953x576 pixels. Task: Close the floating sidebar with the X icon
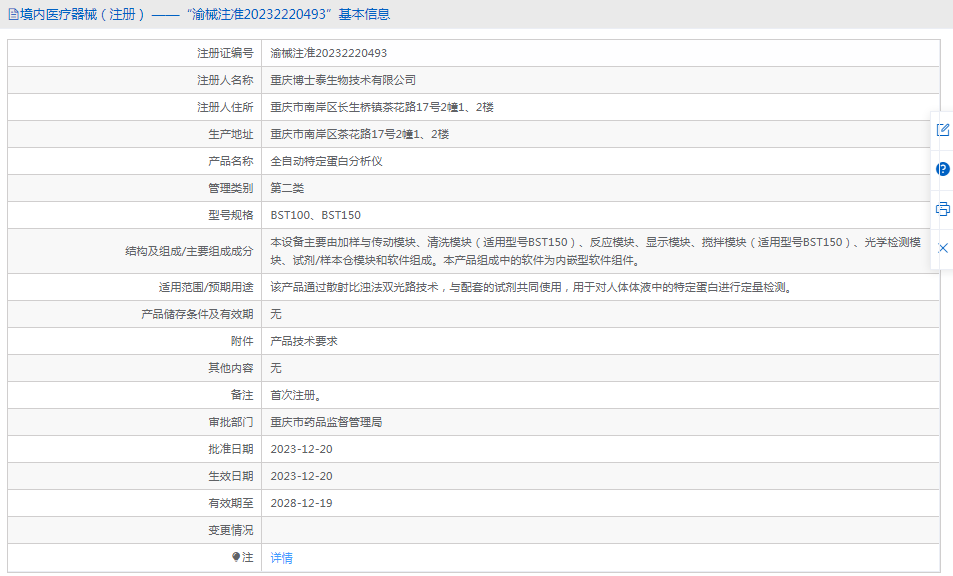pos(943,248)
